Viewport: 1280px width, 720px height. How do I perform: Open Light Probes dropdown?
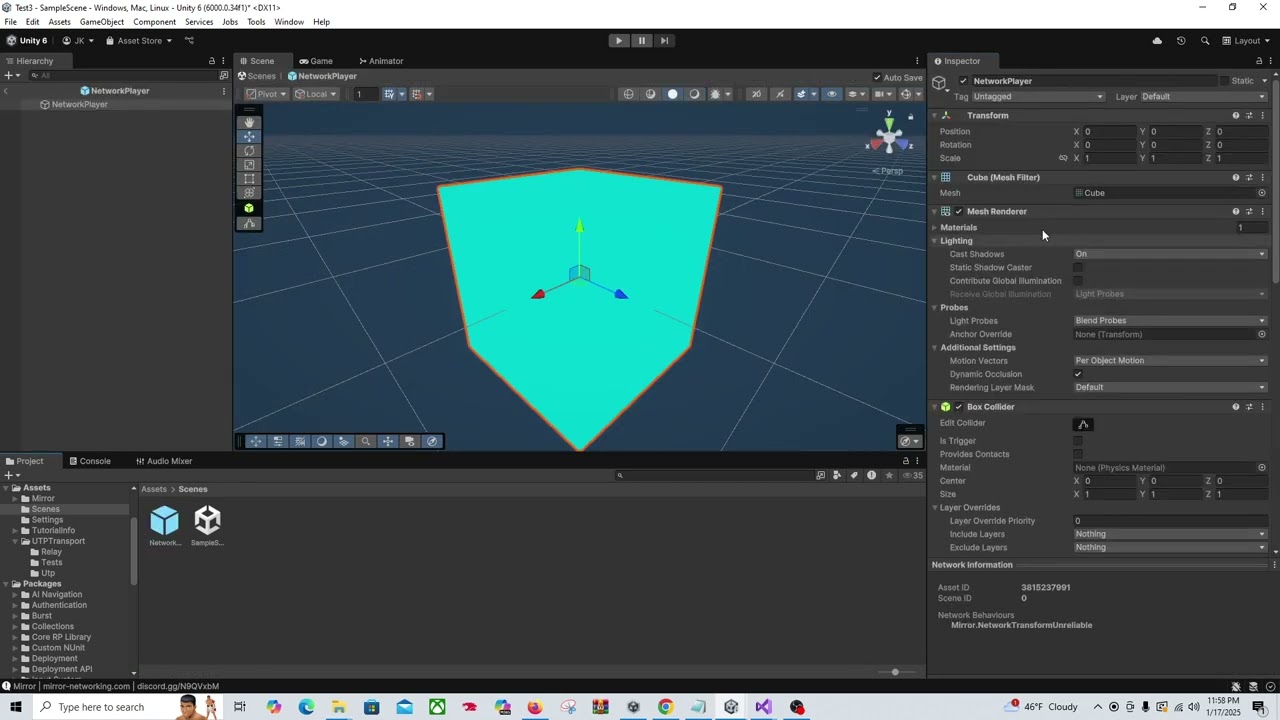point(1170,321)
